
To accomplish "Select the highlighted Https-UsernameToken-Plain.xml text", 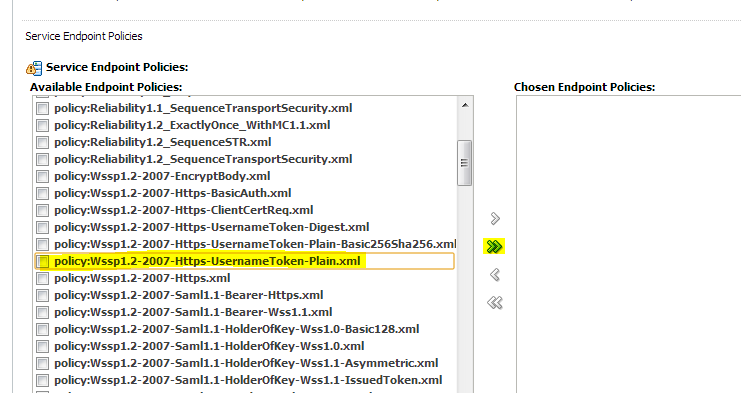I will pos(207,261).
